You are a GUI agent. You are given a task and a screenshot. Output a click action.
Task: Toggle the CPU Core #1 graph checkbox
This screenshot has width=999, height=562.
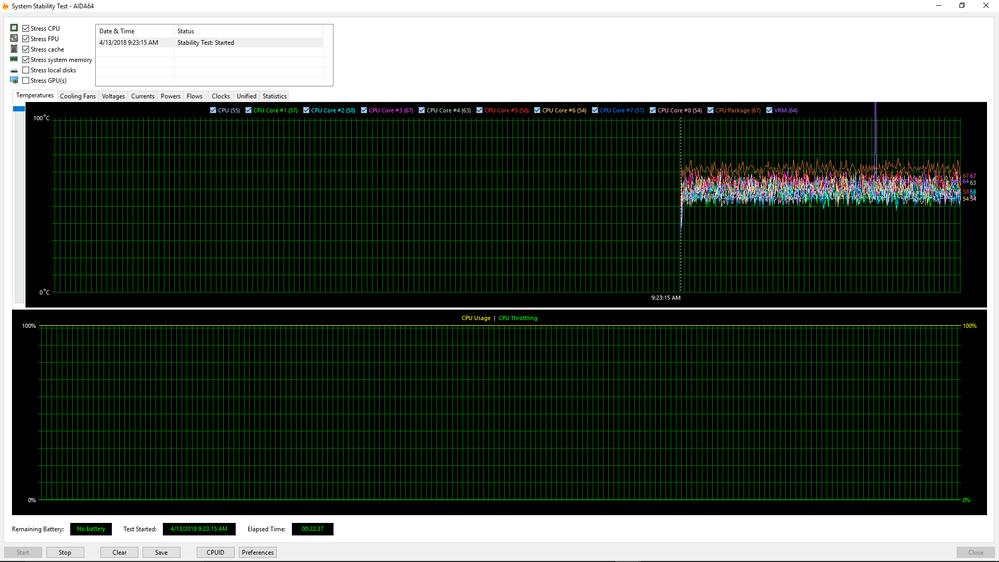tap(248, 110)
